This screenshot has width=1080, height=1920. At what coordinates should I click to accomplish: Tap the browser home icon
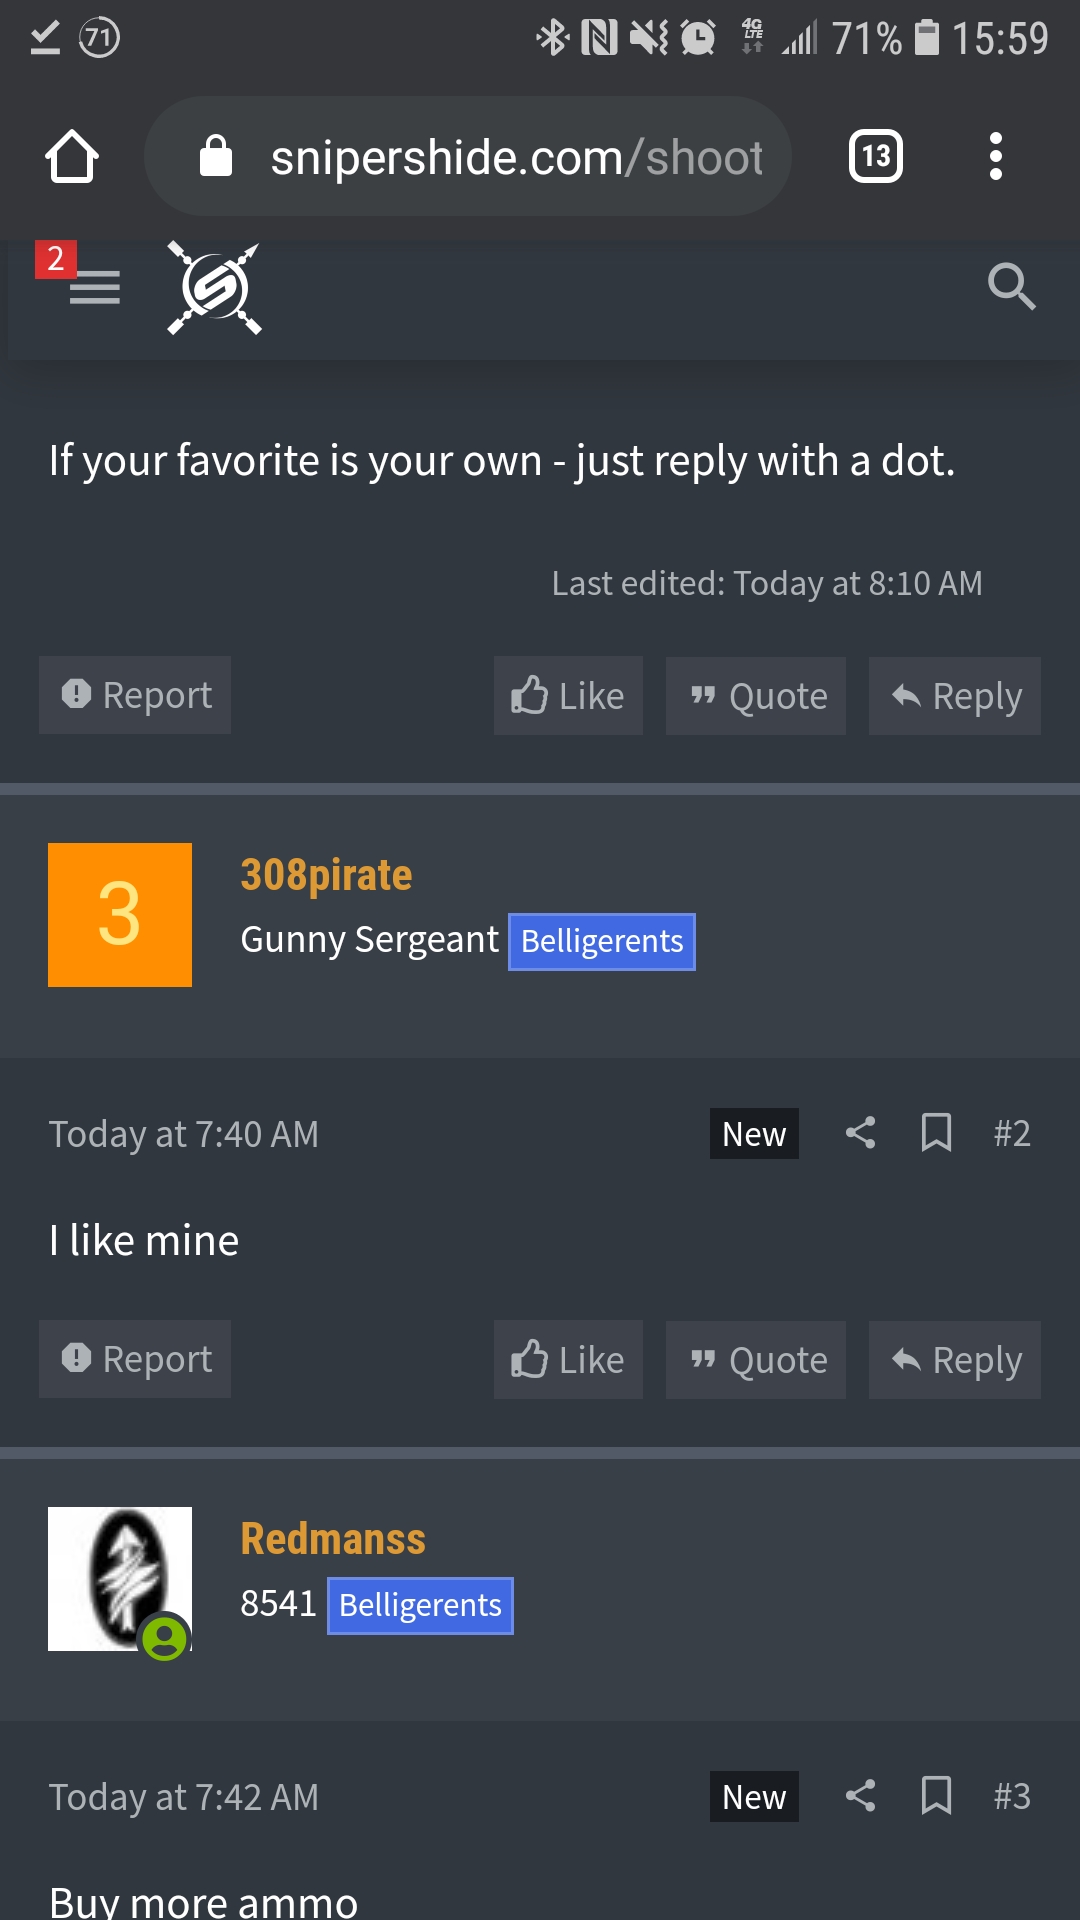(72, 157)
